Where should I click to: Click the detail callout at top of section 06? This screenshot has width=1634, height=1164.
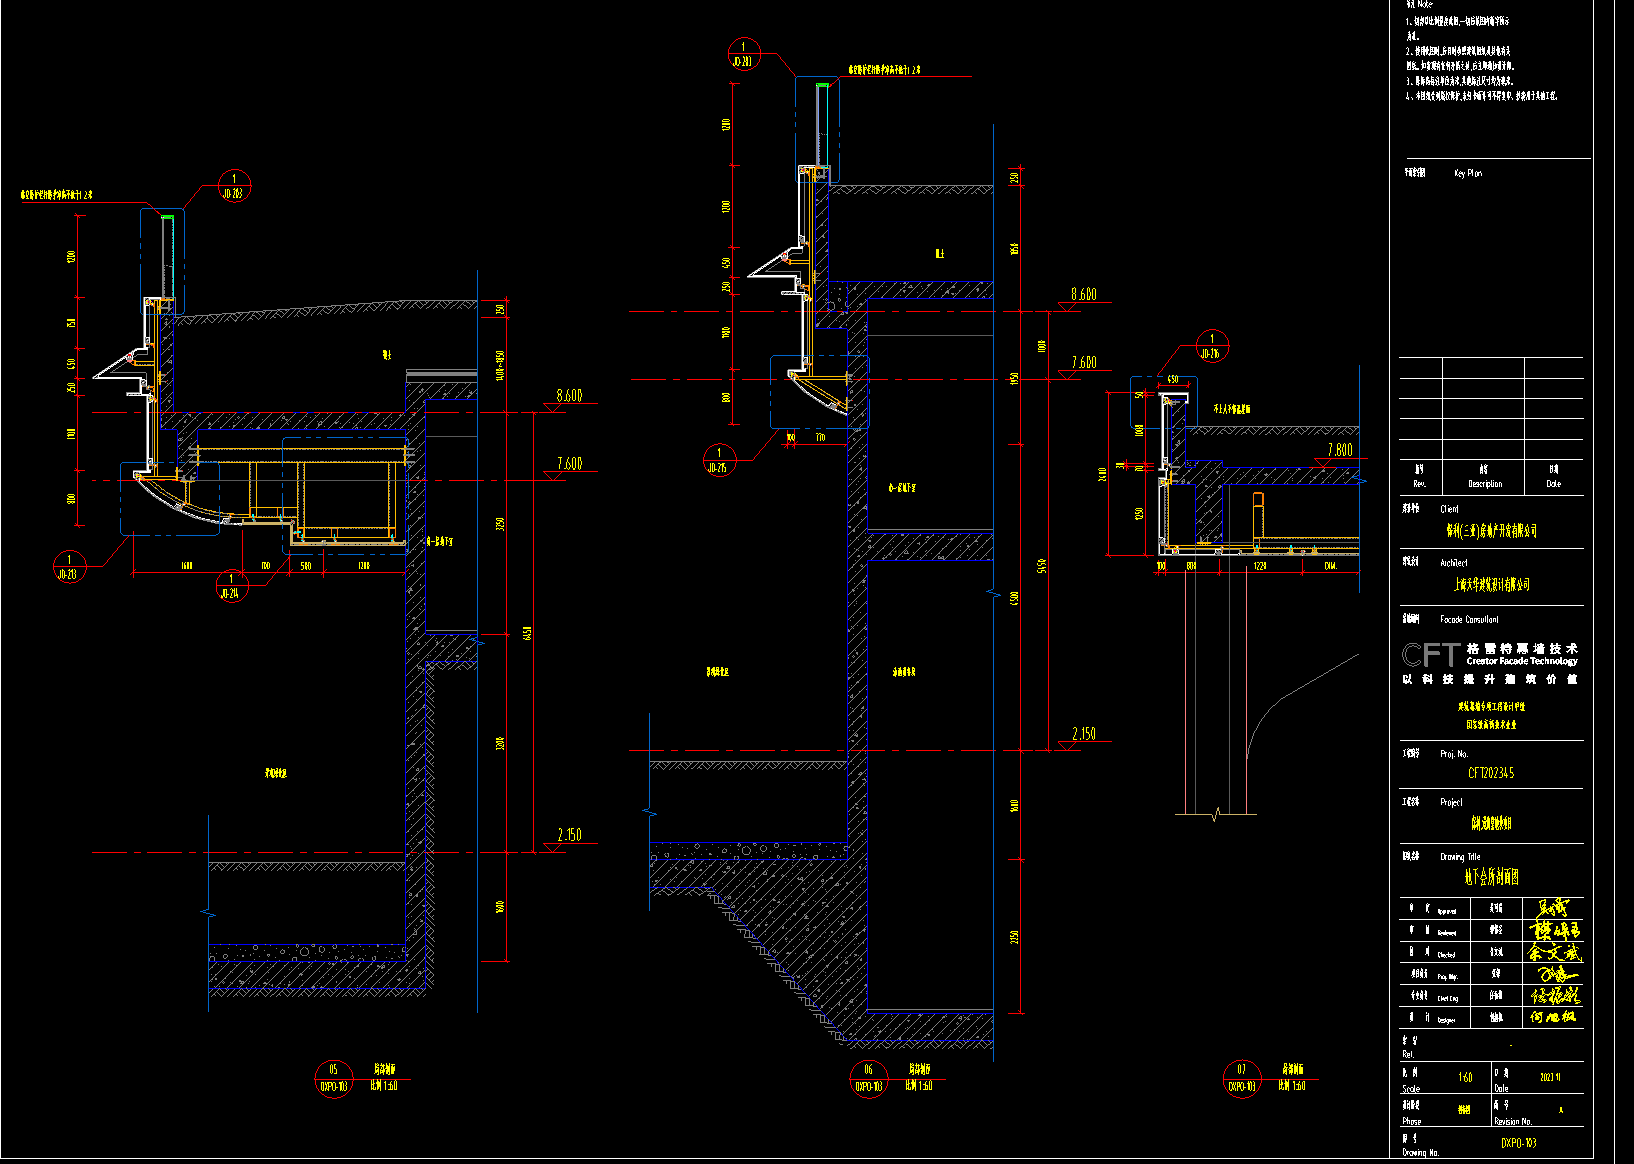click(x=743, y=54)
